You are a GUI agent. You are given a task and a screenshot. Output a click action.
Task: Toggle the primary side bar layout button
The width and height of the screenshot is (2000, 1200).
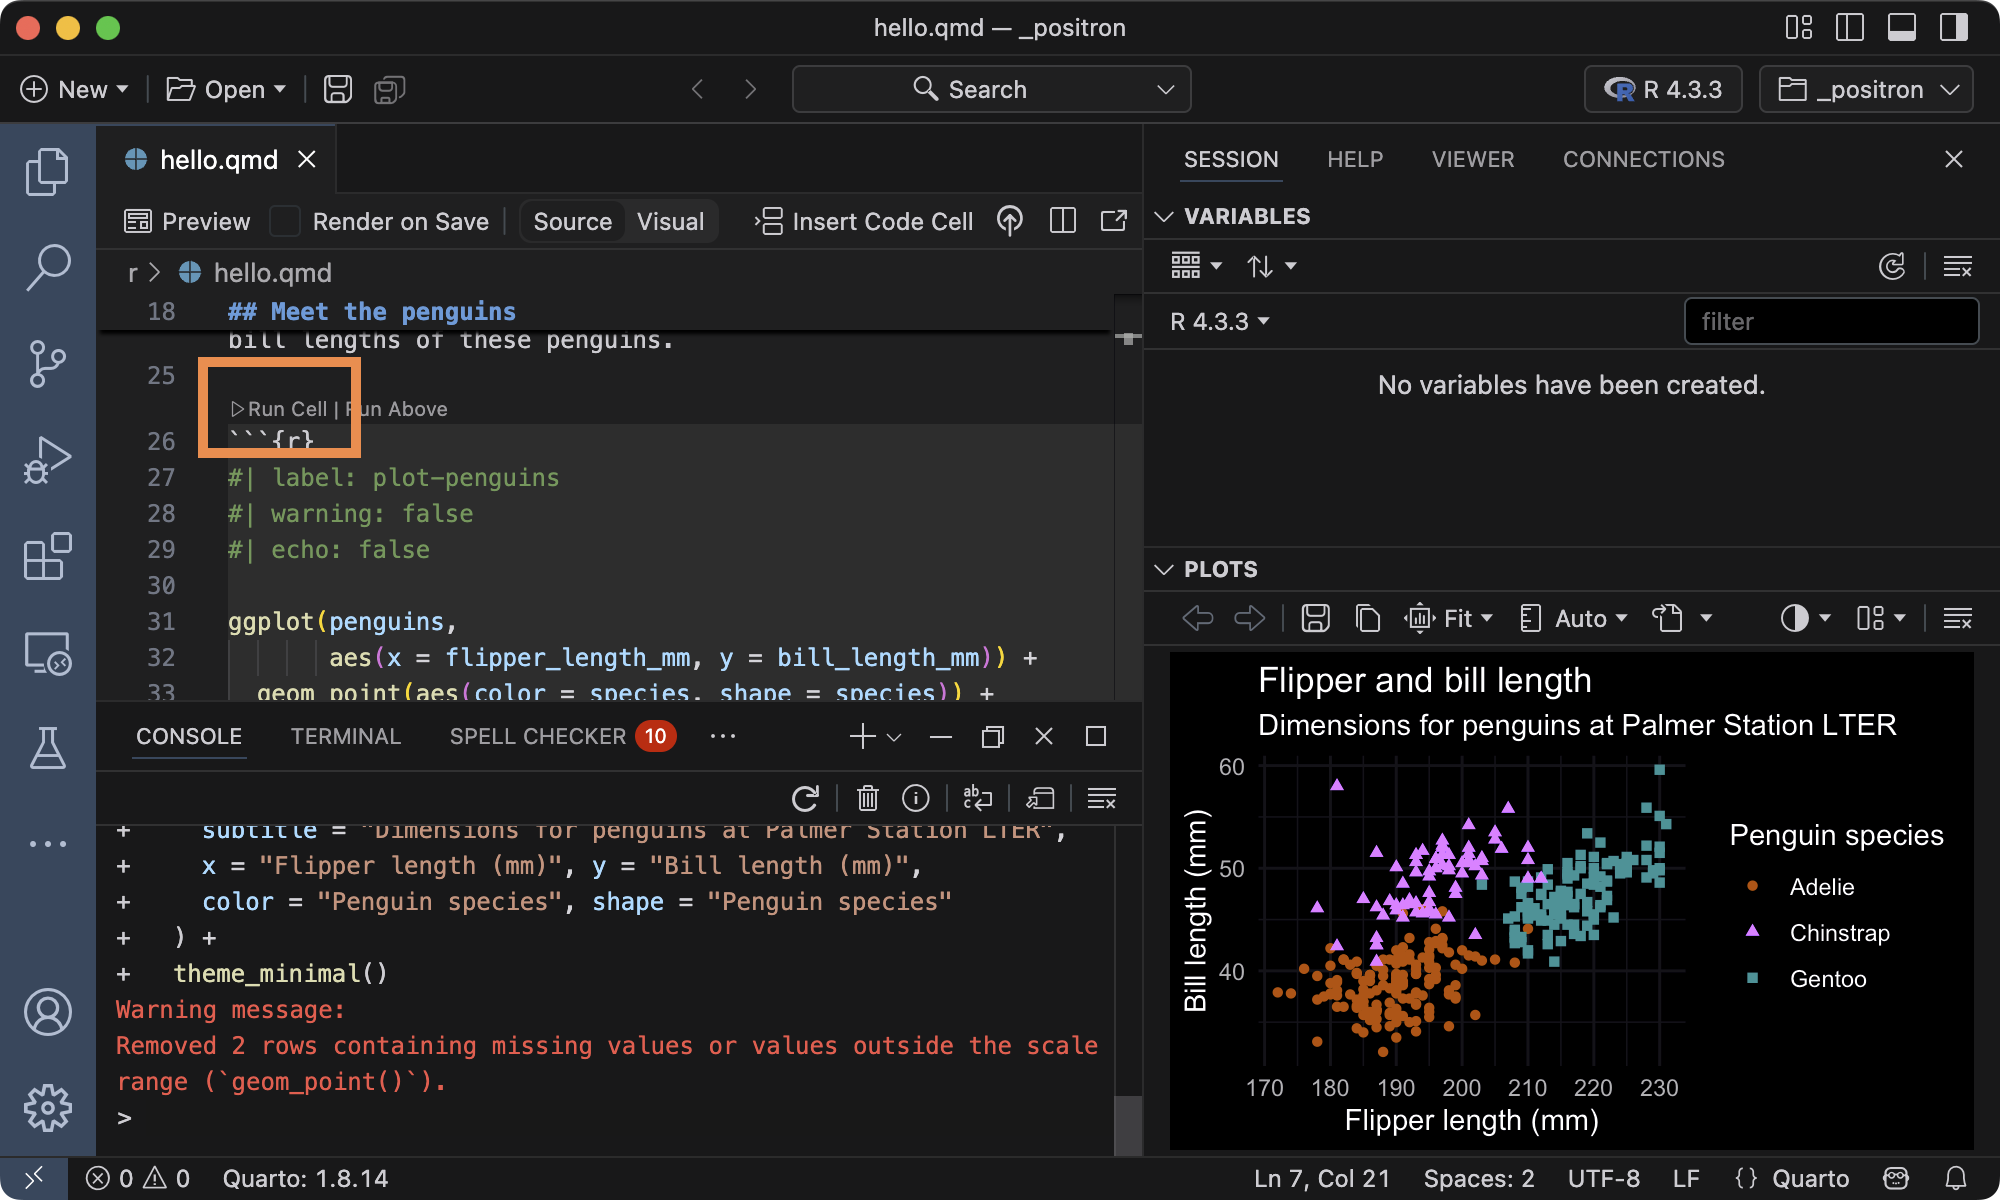[1850, 27]
